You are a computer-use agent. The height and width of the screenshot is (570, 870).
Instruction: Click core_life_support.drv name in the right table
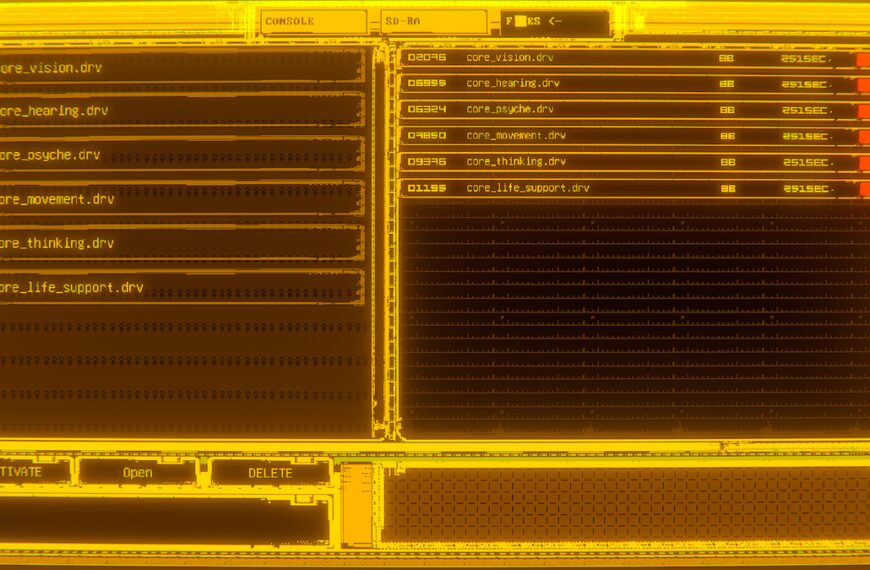tap(528, 188)
